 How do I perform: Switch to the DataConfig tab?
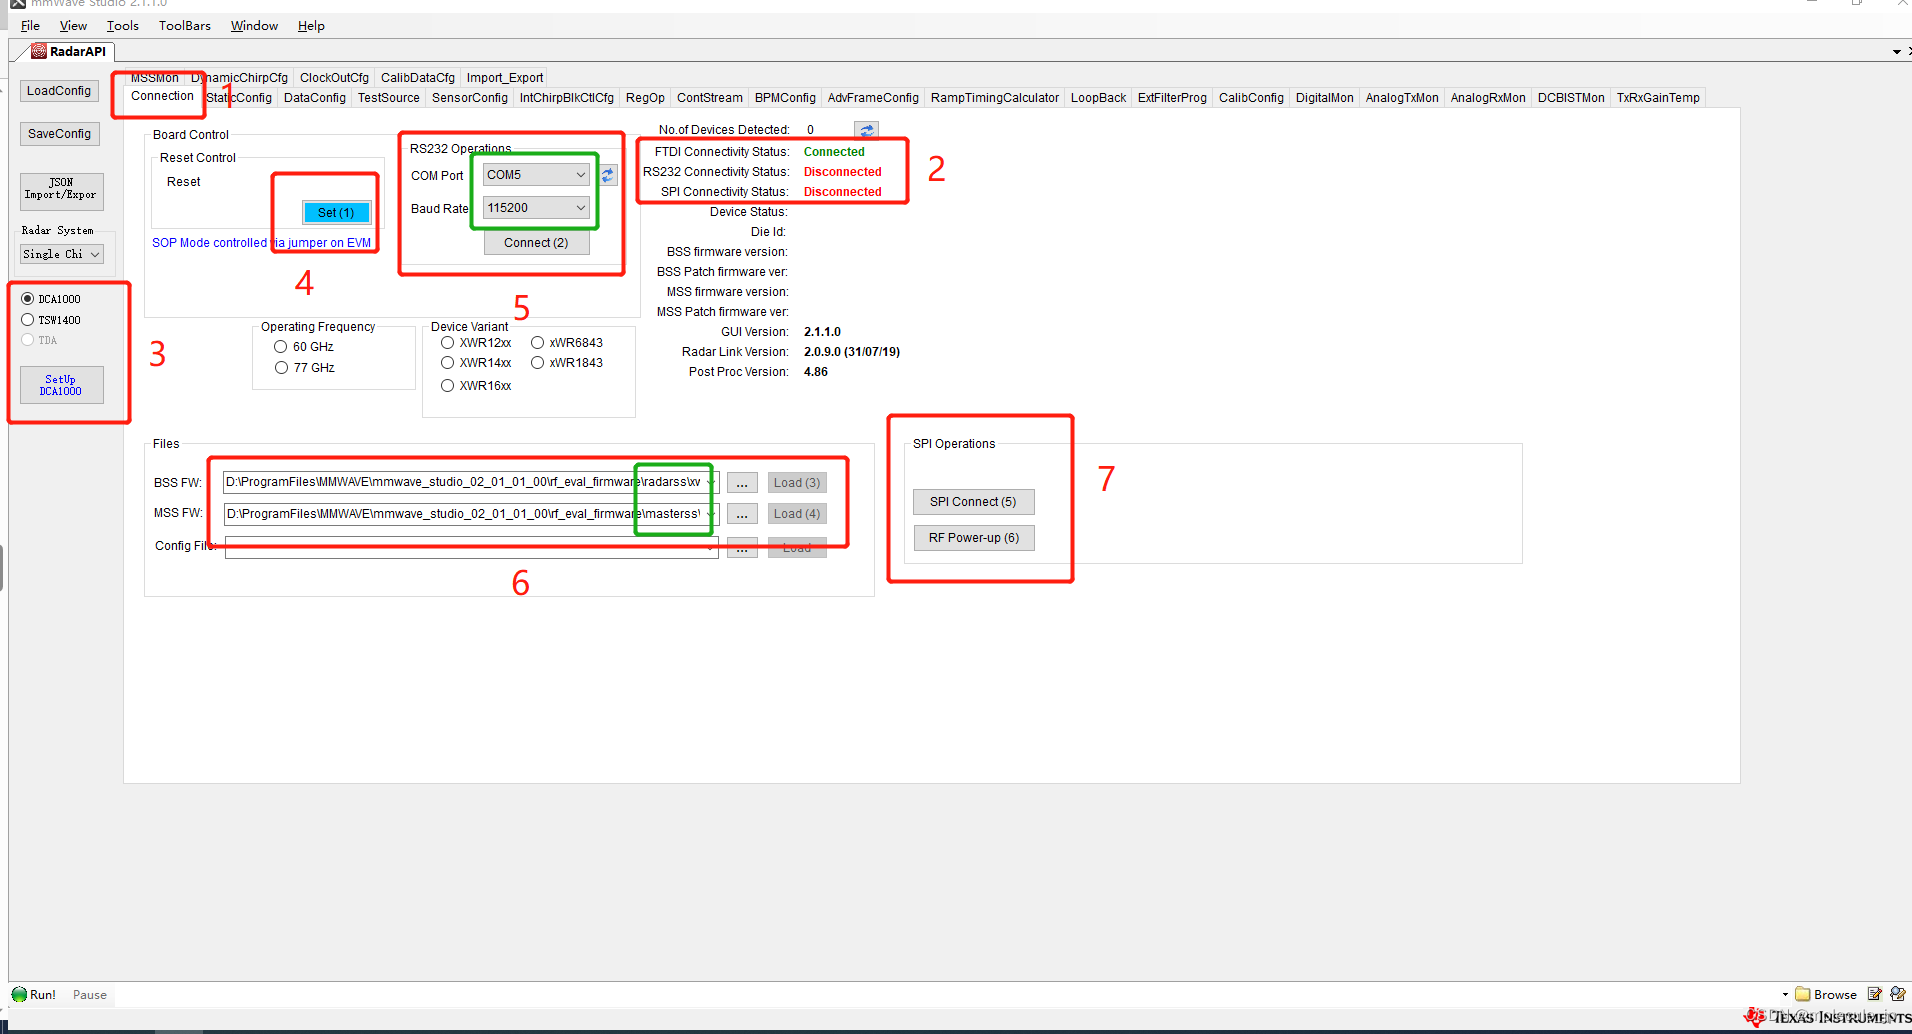[x=315, y=98]
